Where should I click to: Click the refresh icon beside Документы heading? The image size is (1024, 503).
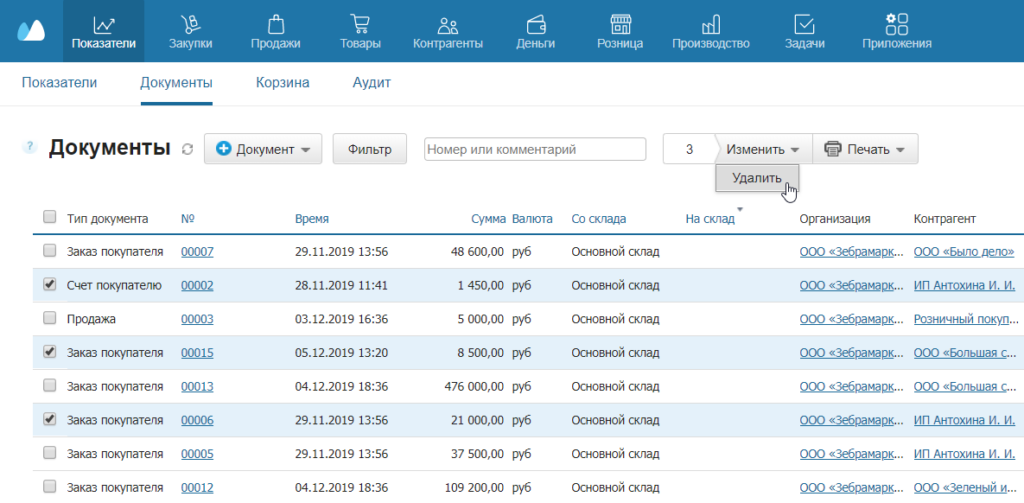(187, 149)
